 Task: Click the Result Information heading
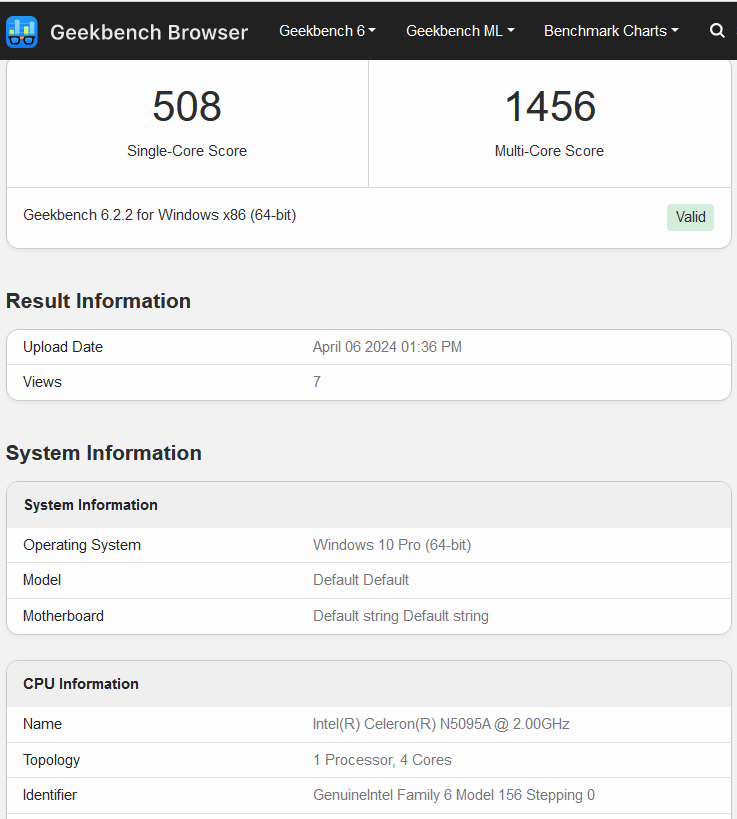(98, 301)
